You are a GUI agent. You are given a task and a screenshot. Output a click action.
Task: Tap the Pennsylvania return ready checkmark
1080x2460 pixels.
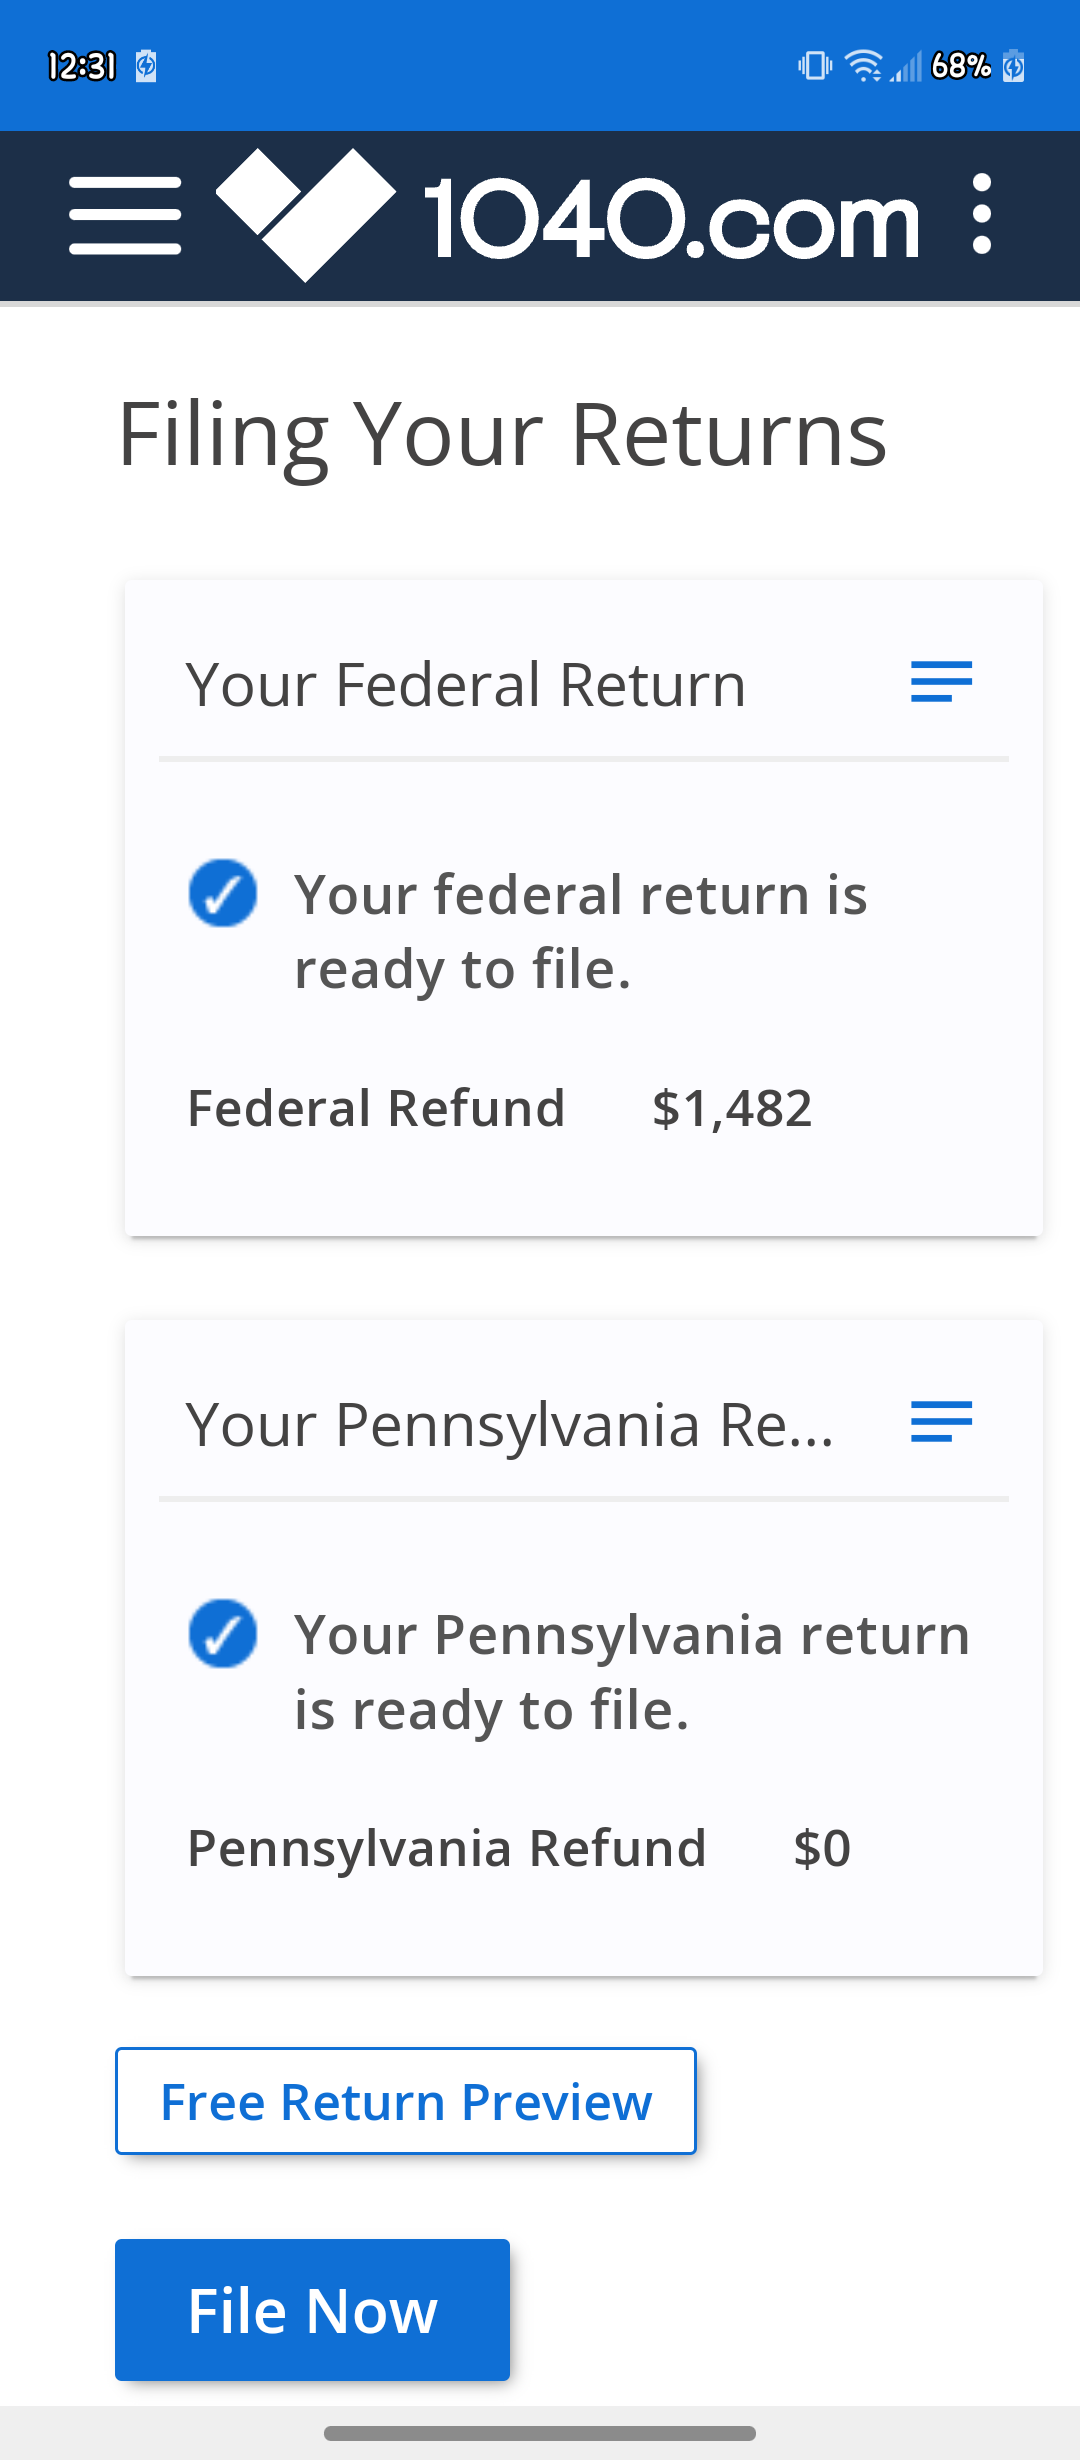pos(223,1633)
